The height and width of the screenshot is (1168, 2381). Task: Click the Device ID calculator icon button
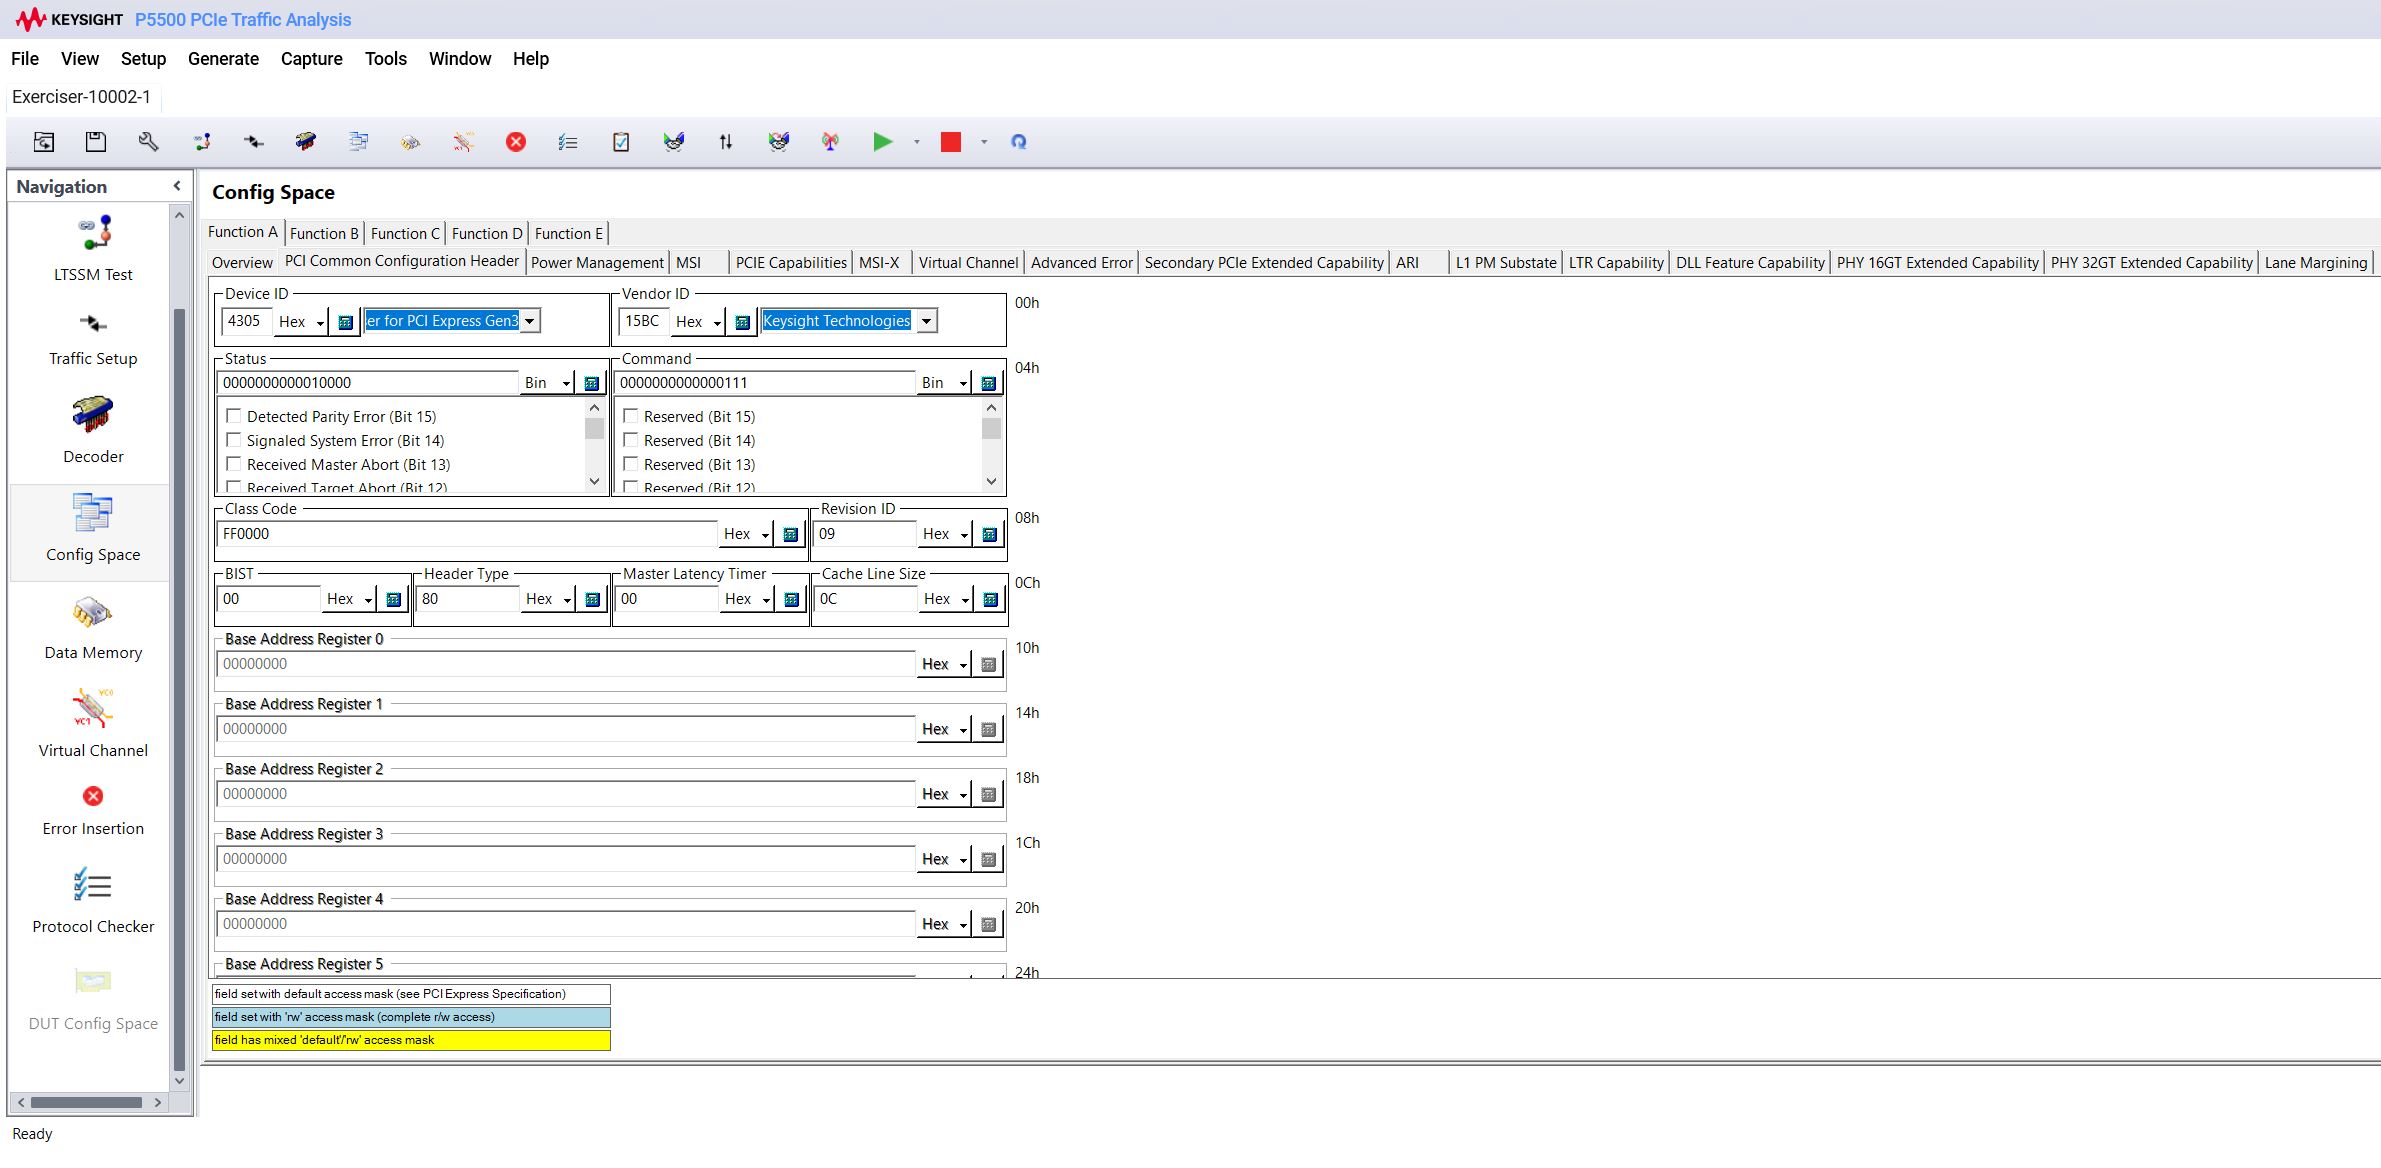(x=345, y=322)
